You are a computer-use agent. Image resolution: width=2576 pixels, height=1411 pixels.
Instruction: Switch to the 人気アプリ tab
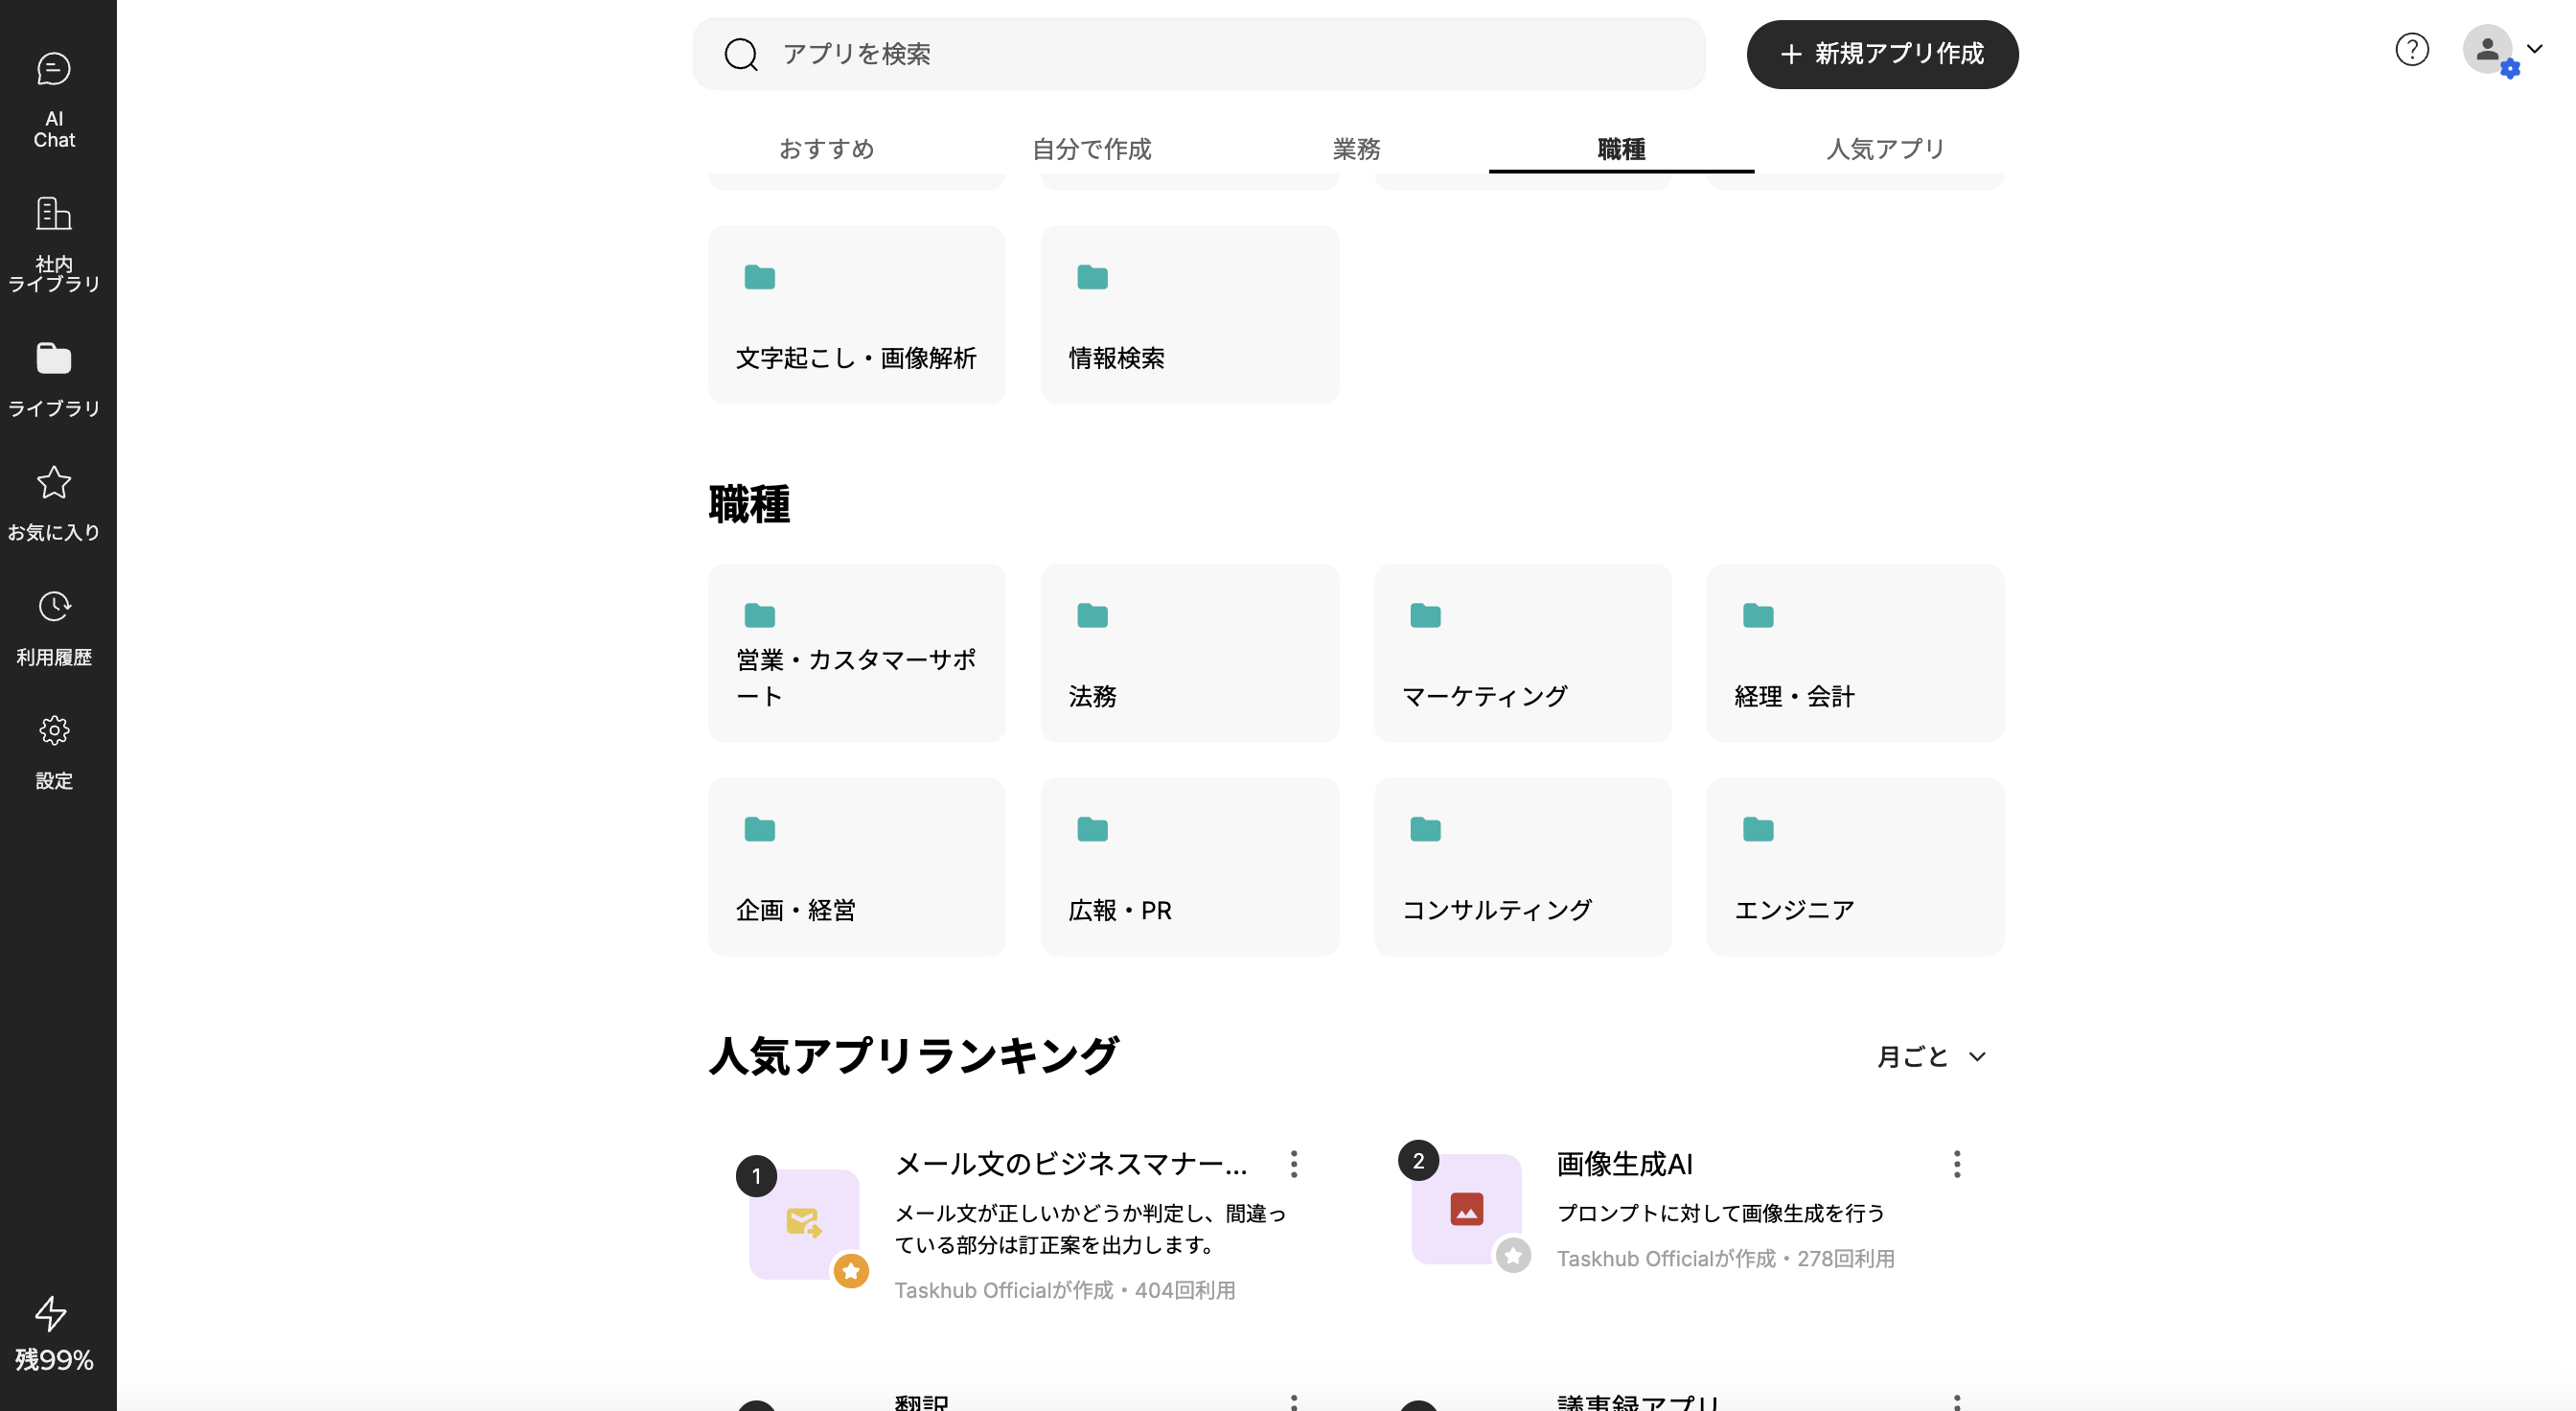pyautogui.click(x=1885, y=149)
